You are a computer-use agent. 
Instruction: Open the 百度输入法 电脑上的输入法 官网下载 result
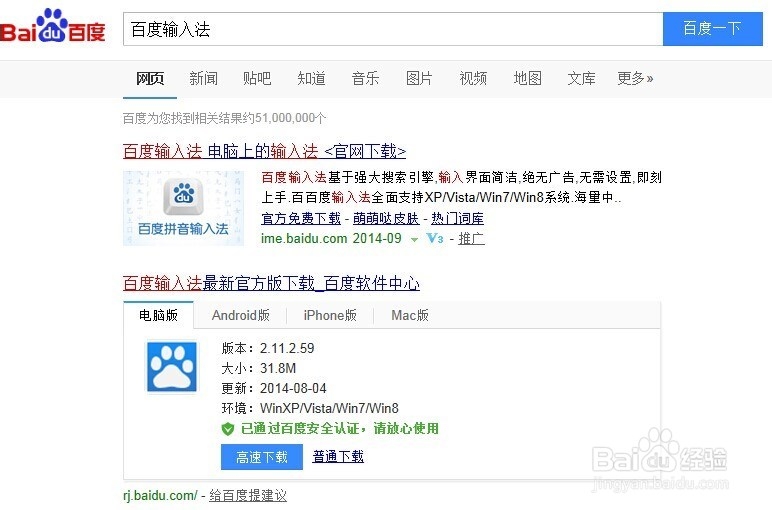point(264,151)
